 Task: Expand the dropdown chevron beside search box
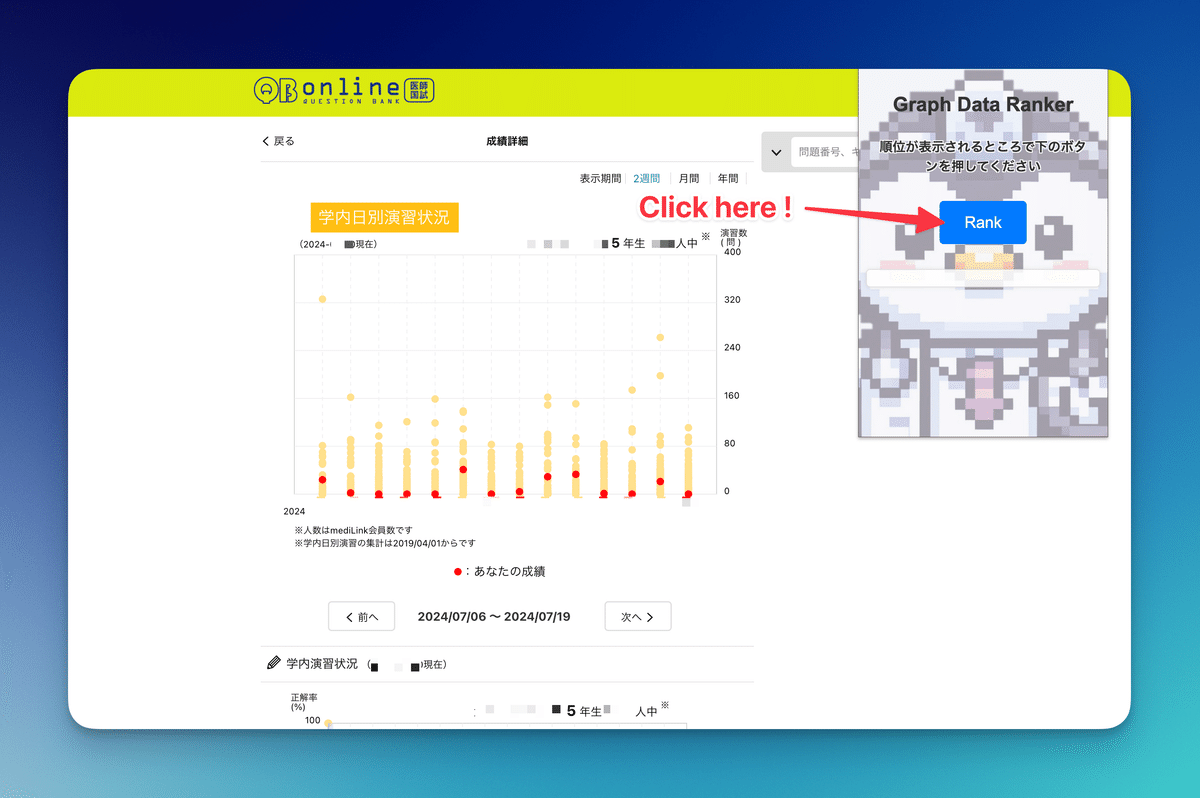tap(776, 152)
